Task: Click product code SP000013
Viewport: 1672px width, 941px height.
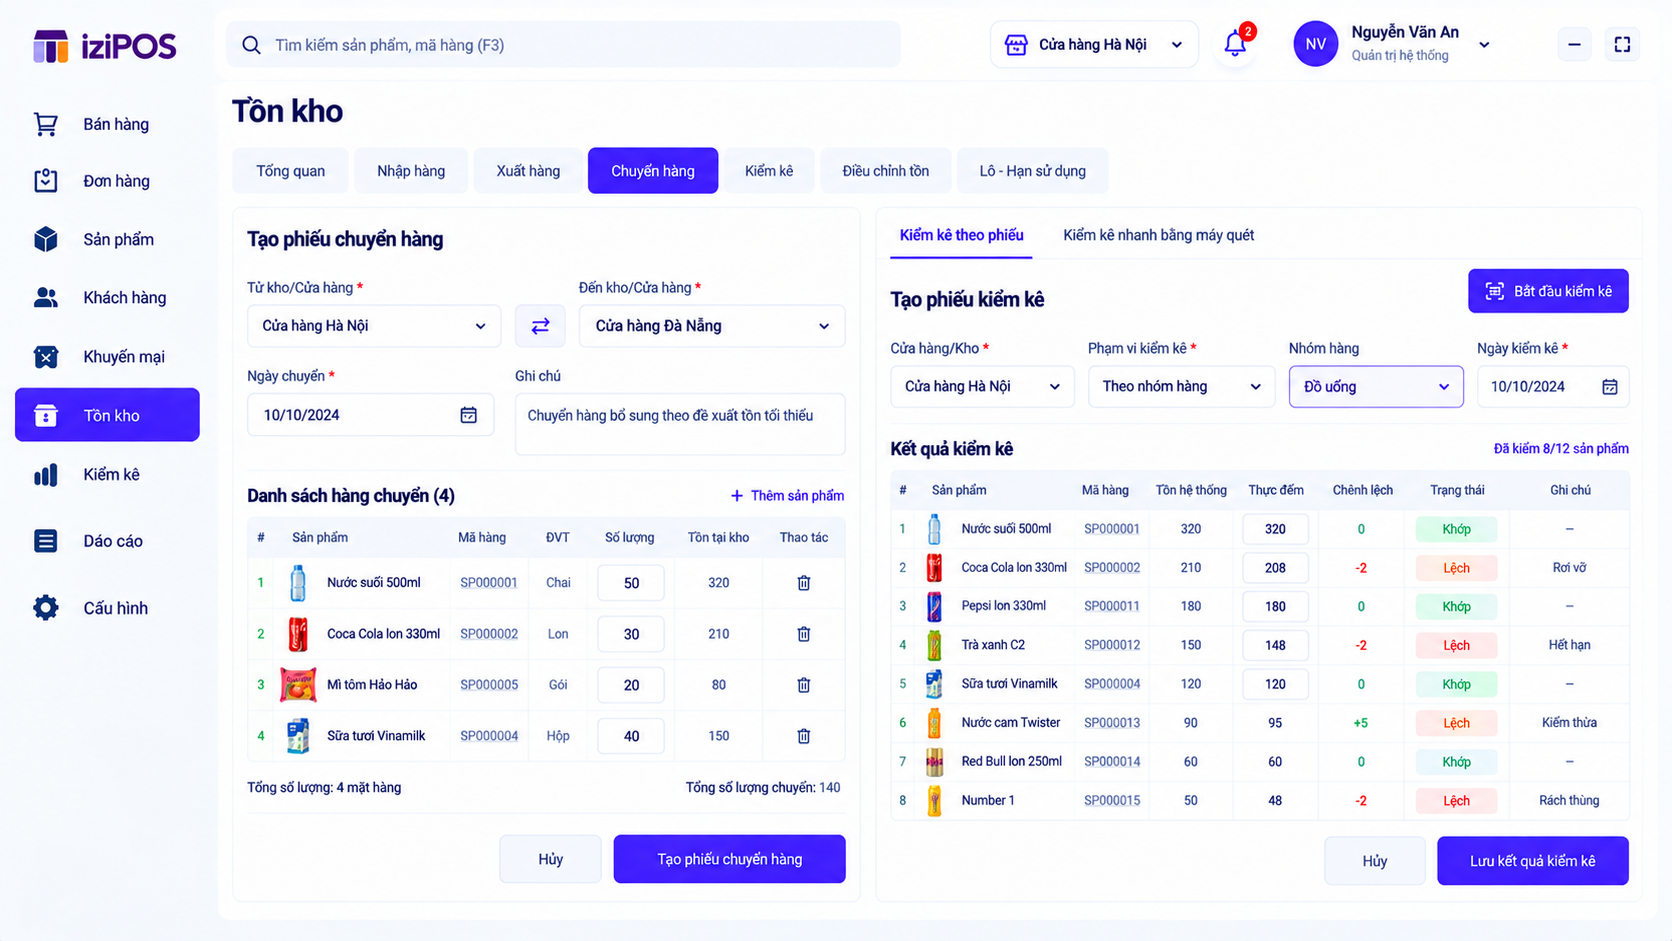Action: (x=1112, y=723)
